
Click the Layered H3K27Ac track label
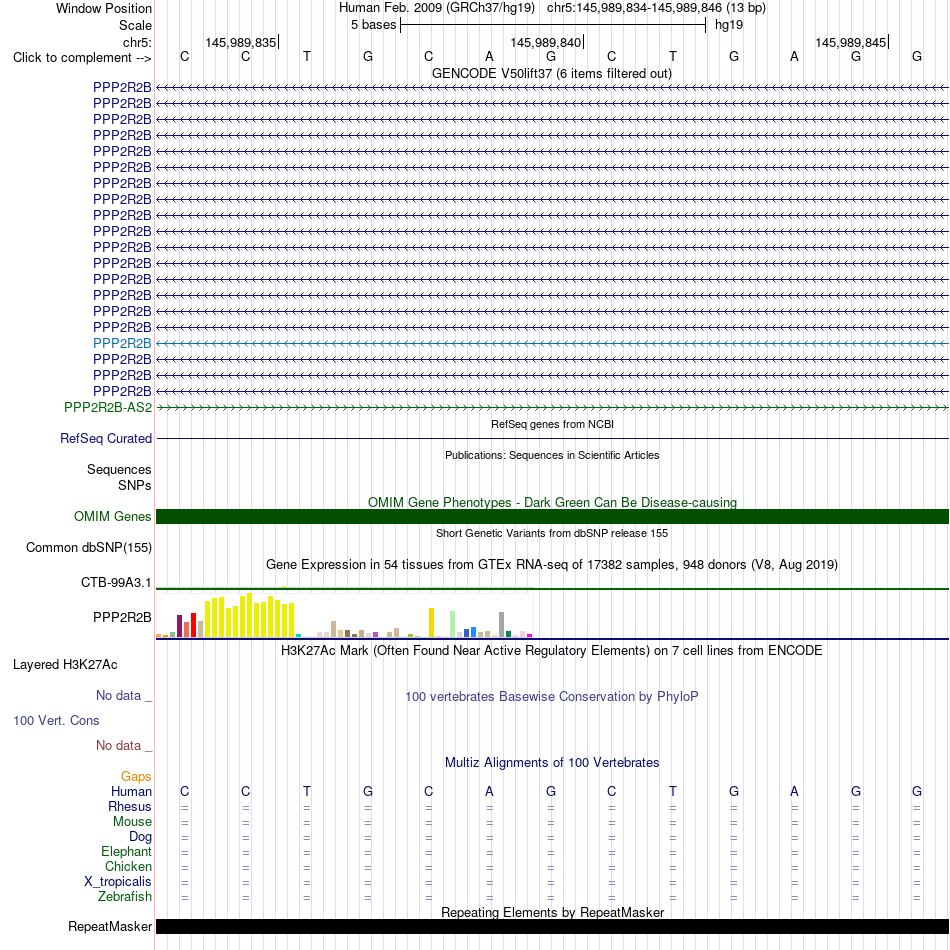pos(65,665)
